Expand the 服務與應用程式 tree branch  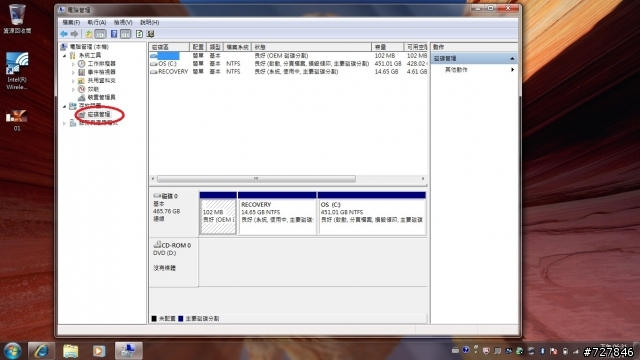click(x=64, y=123)
